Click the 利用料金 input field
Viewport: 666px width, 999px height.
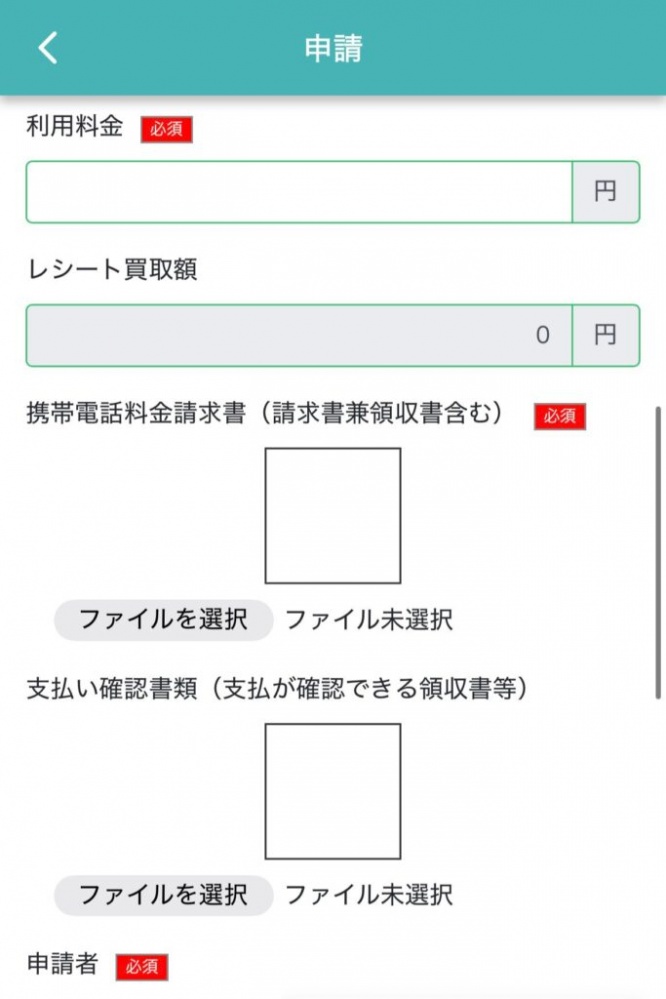299,192
